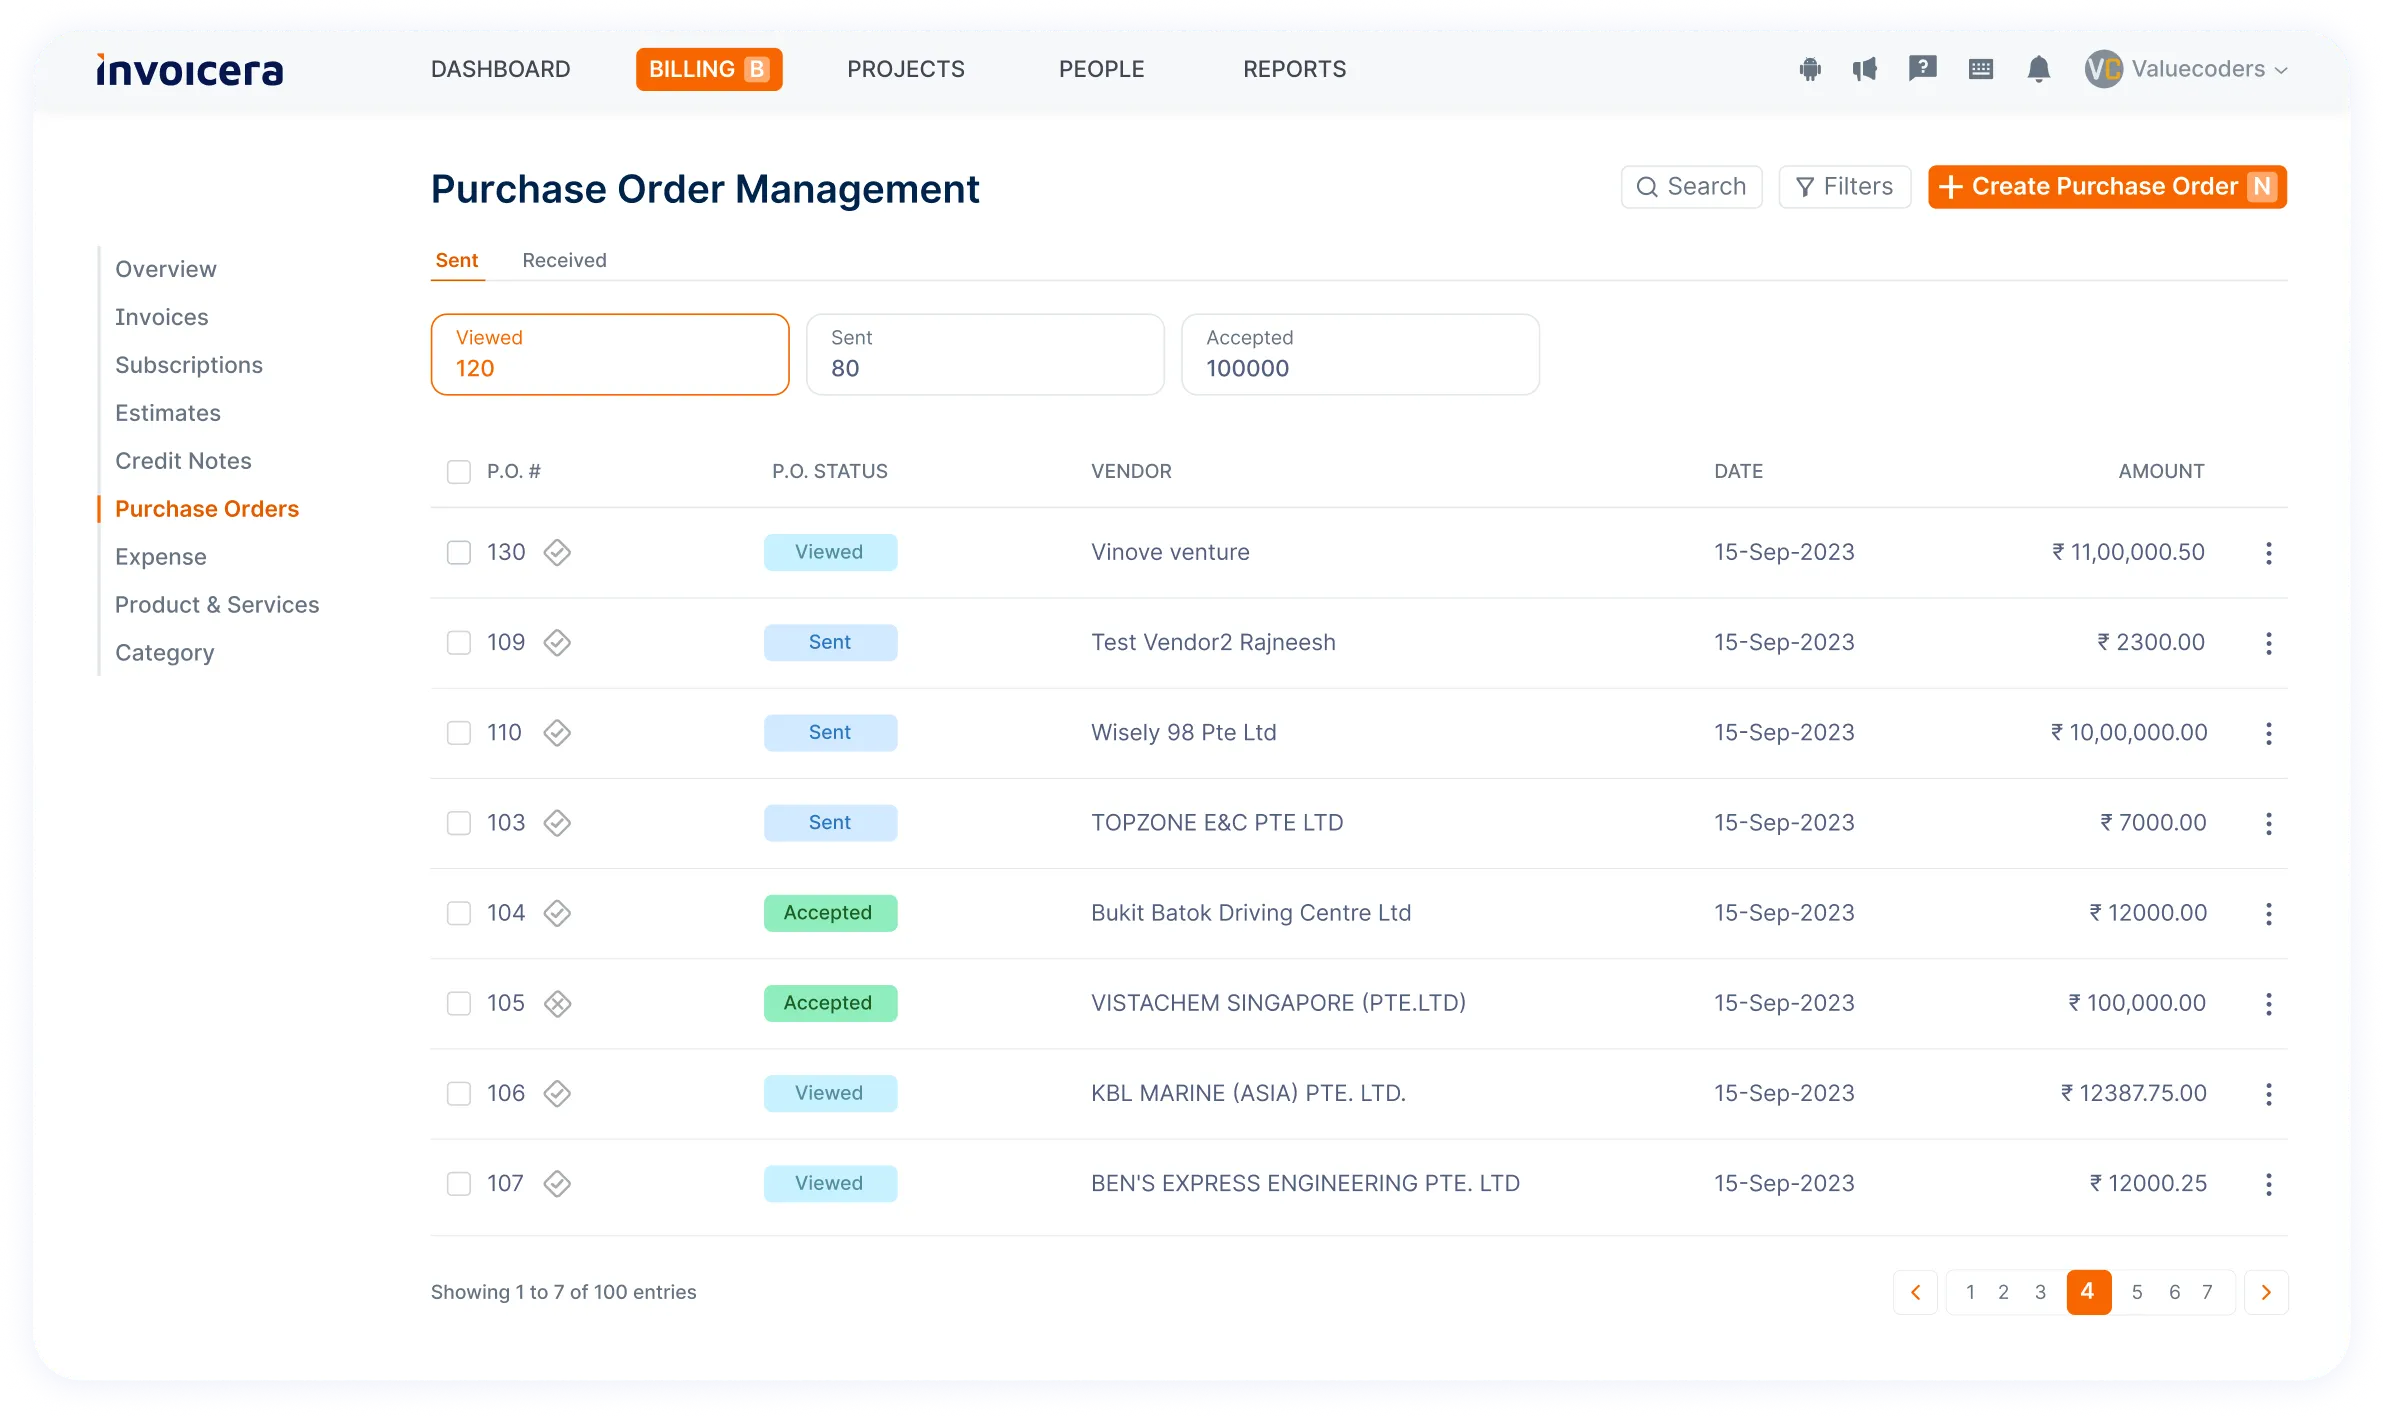The width and height of the screenshot is (2384, 1417).
Task: Check the box for PO 109
Action: tap(458, 642)
